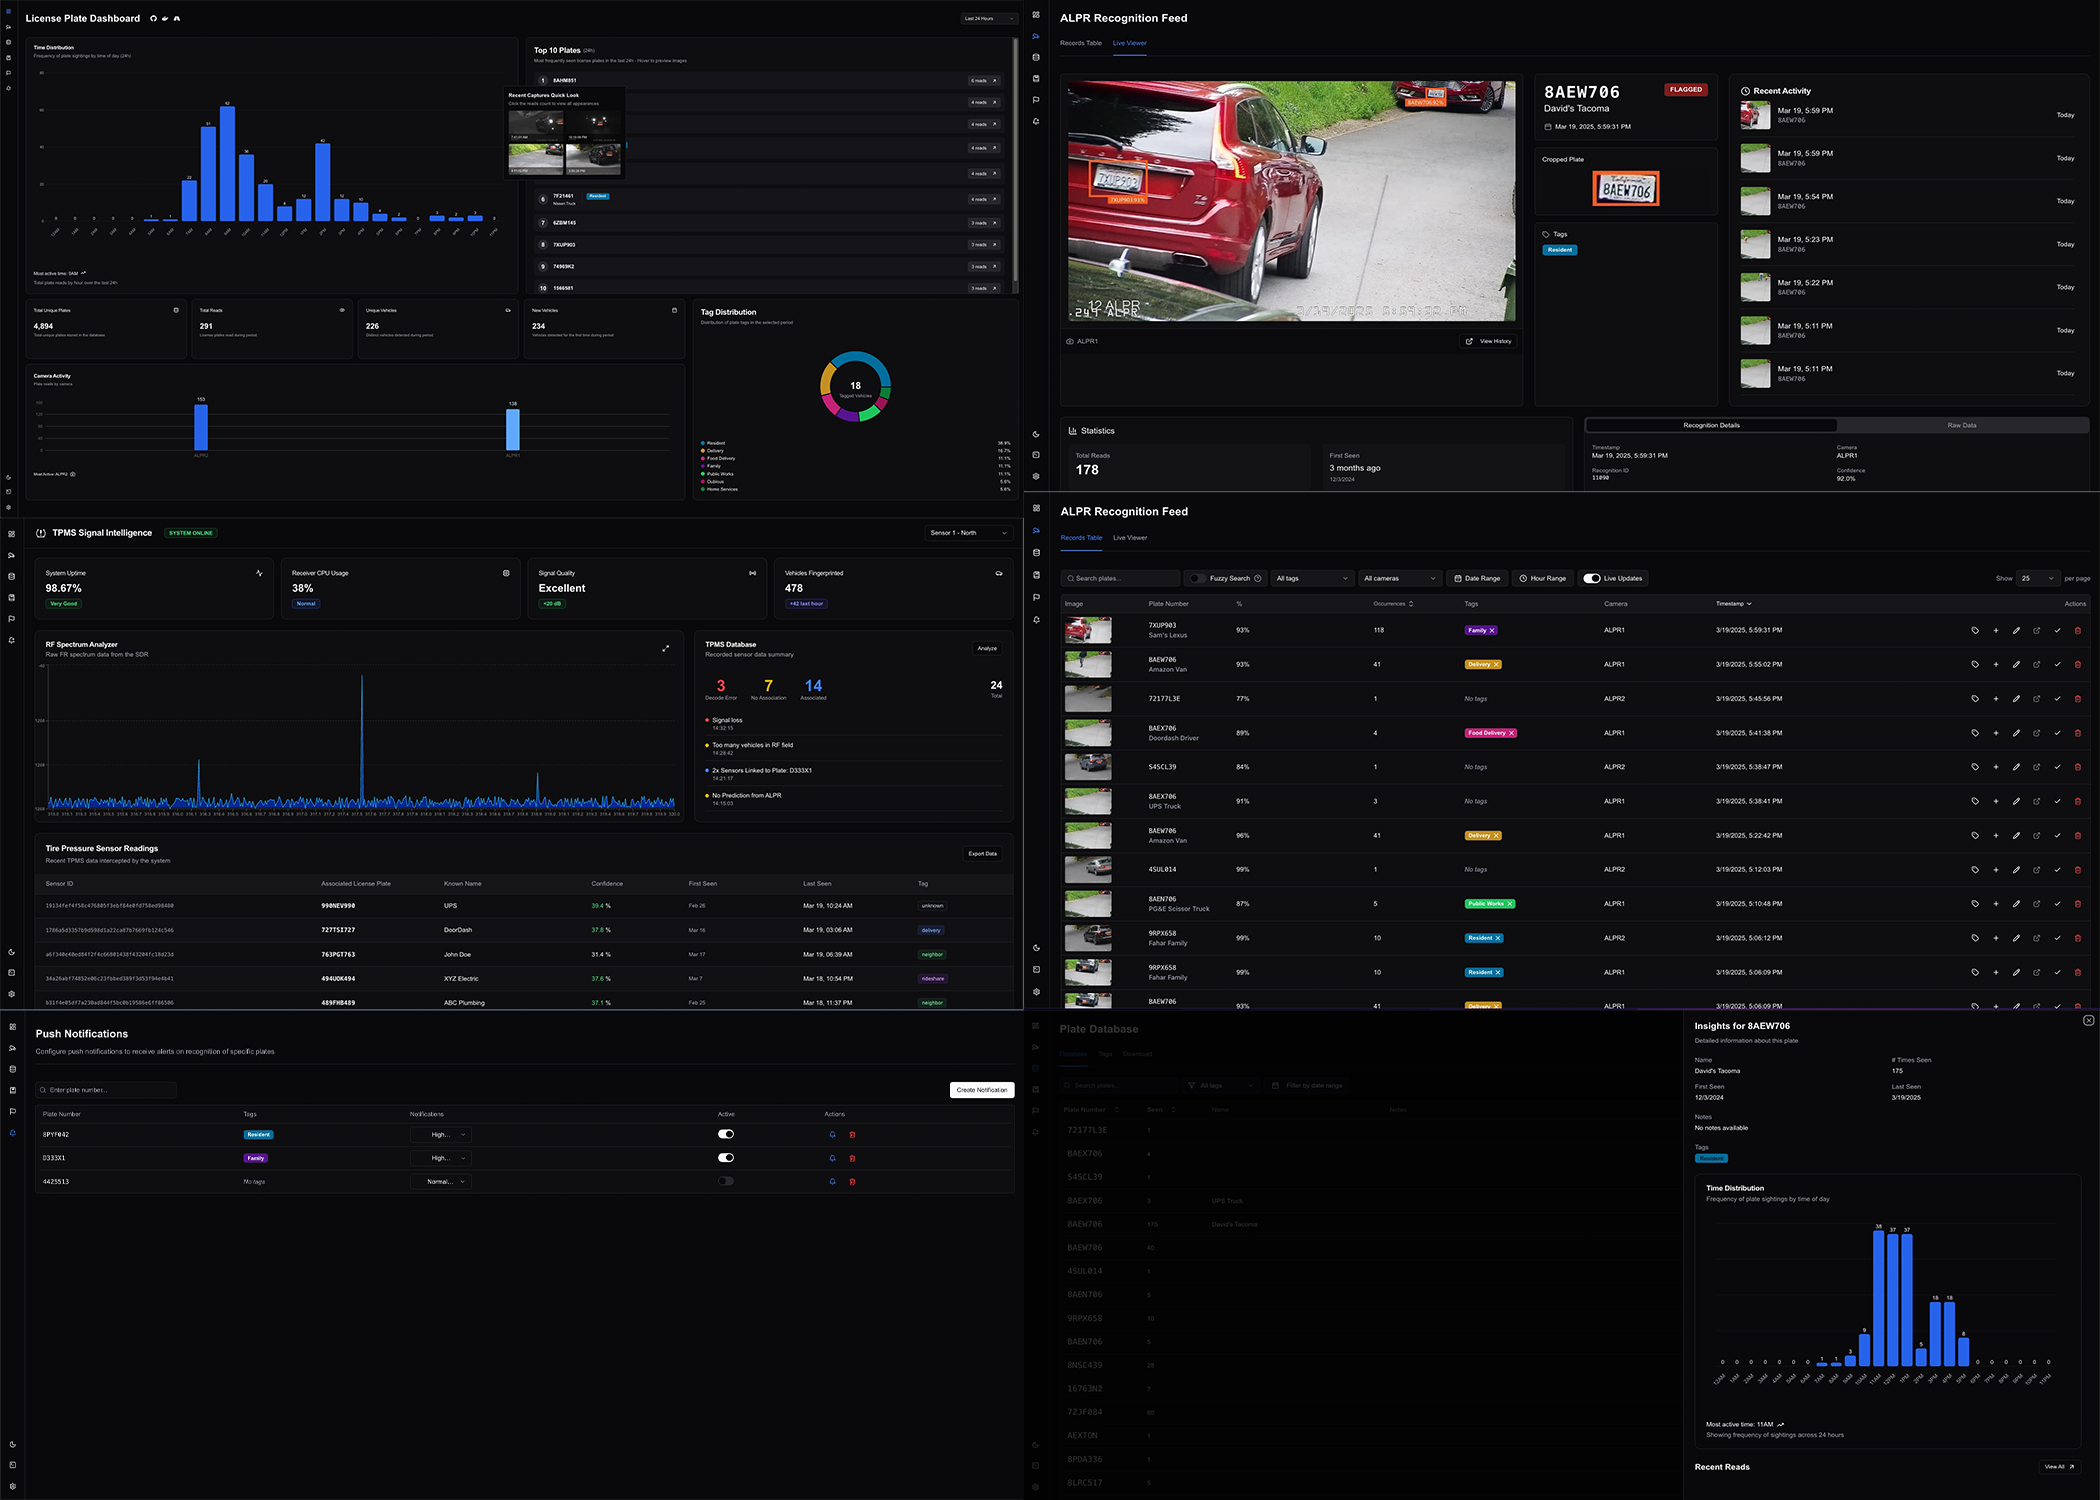Open the All tags filter dropdown
Image resolution: width=2100 pixels, height=1500 pixels.
[1313, 578]
